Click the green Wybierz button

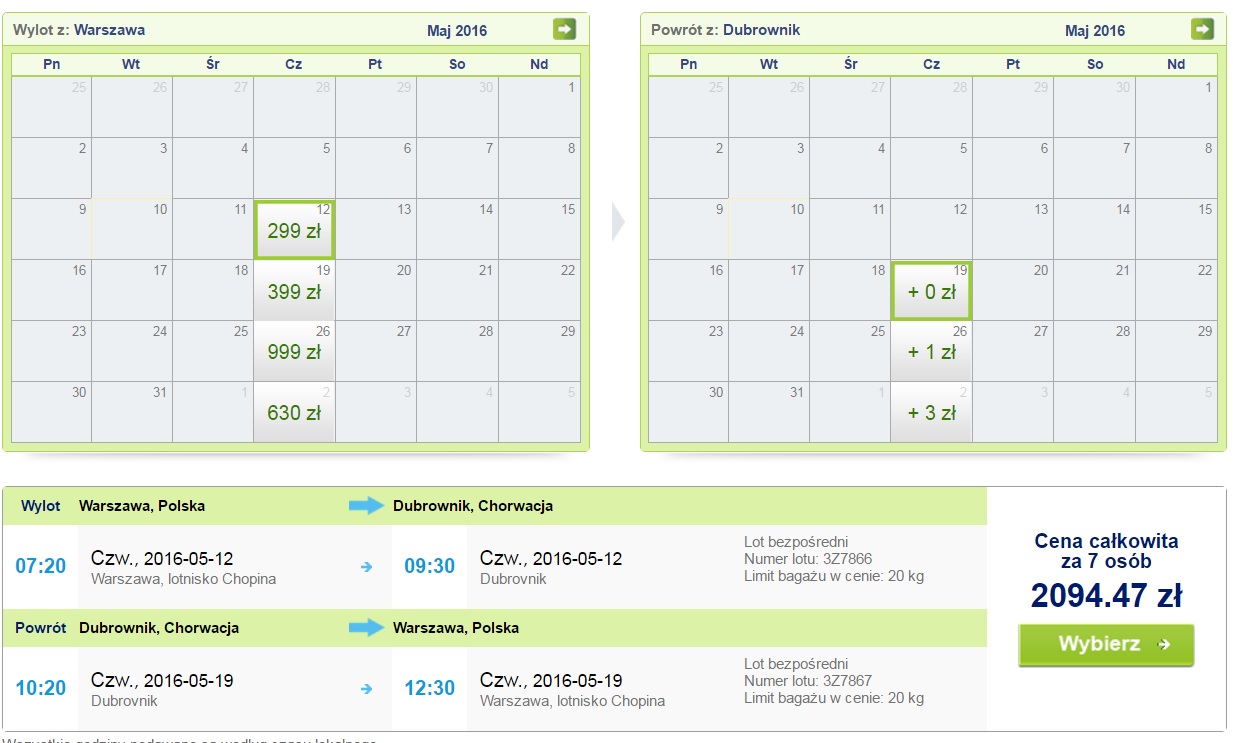click(x=1106, y=645)
